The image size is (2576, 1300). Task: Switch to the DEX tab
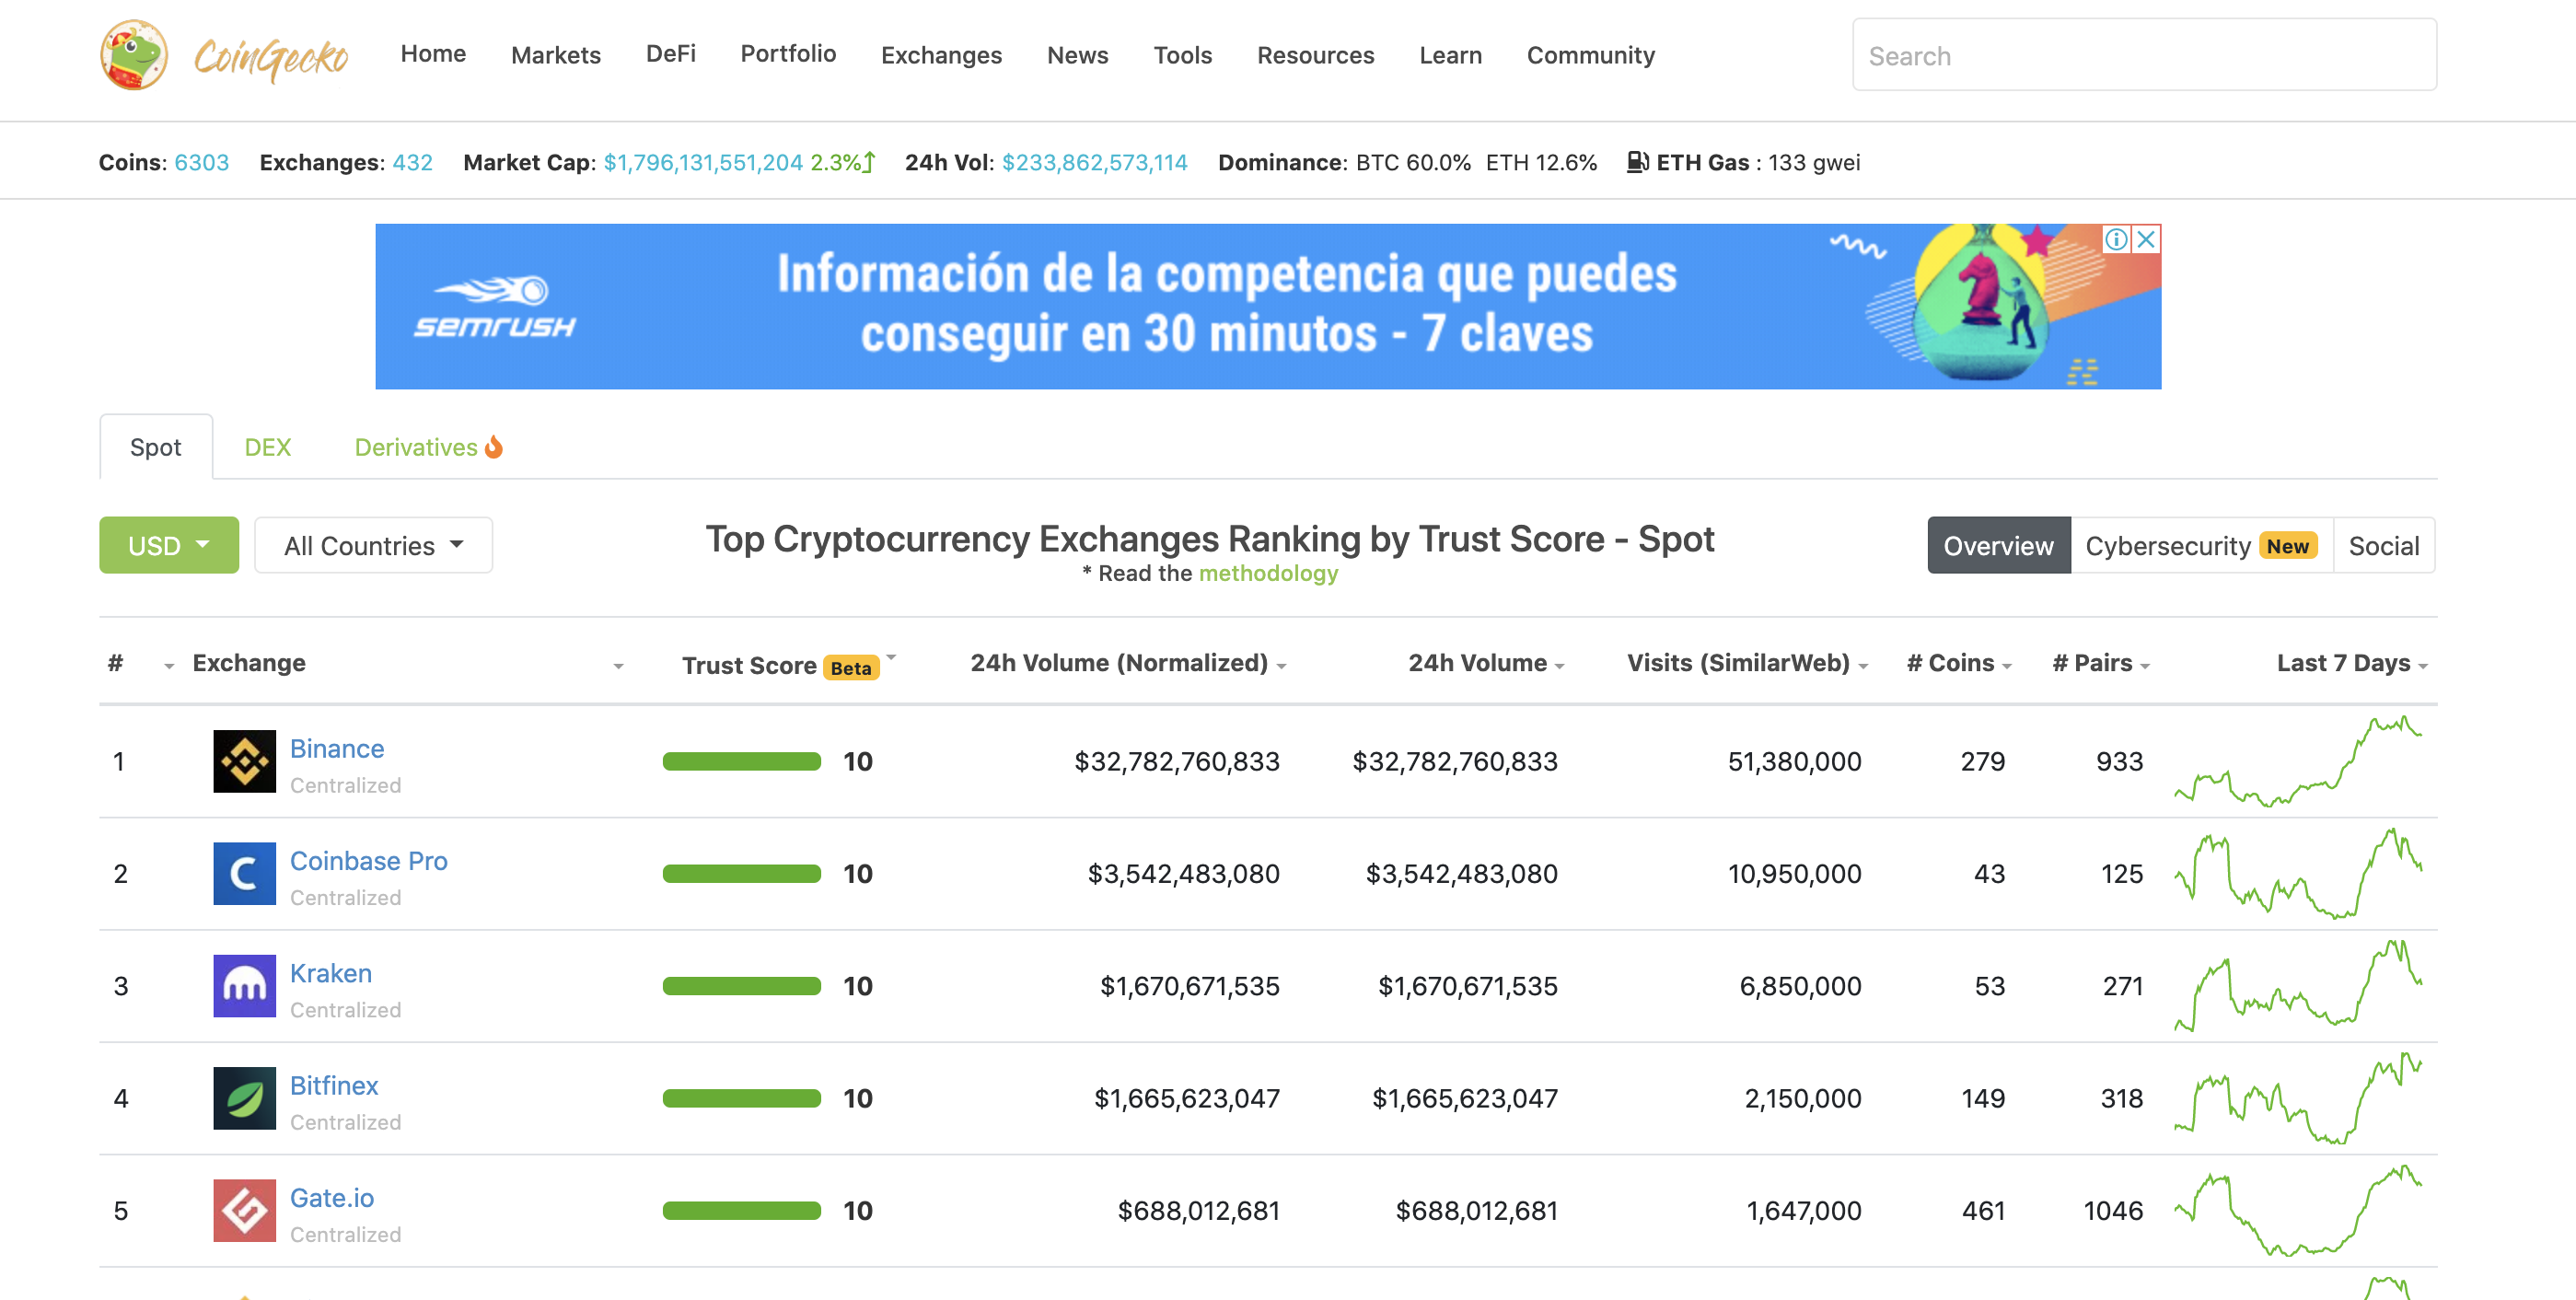pyautogui.click(x=267, y=447)
